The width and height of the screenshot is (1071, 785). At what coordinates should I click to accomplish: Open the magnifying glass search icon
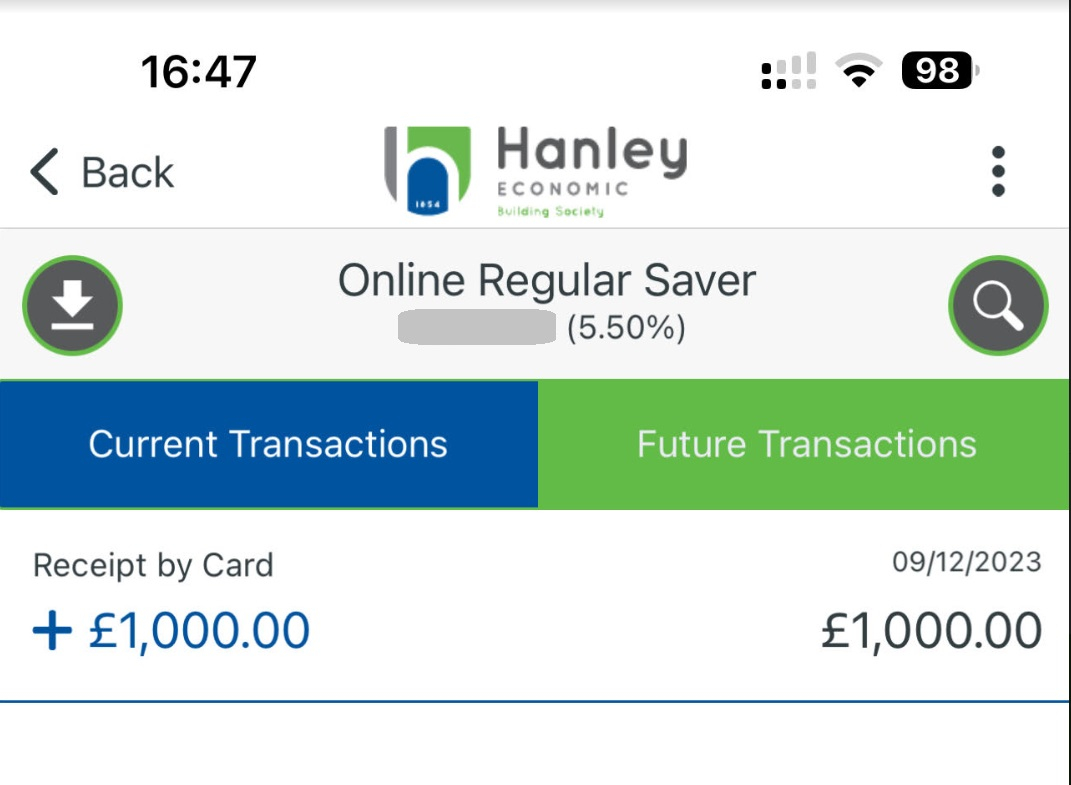(998, 305)
